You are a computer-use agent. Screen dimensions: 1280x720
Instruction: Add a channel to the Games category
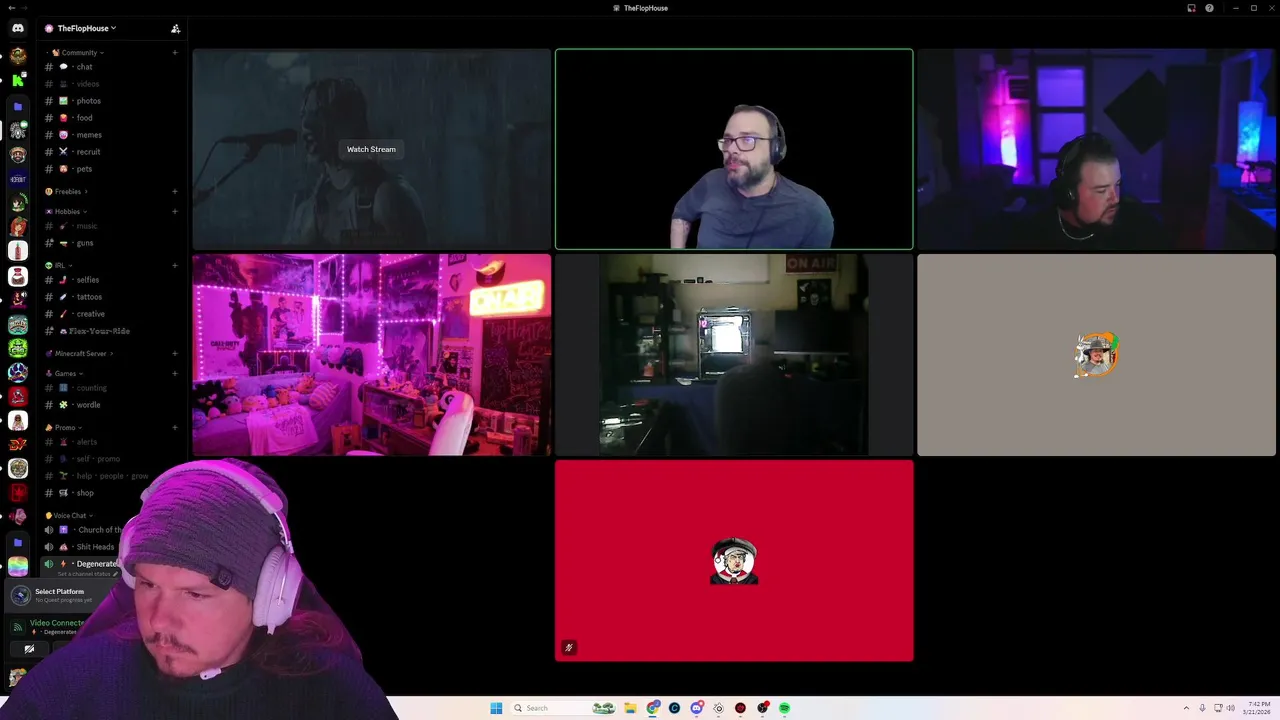[x=174, y=373]
